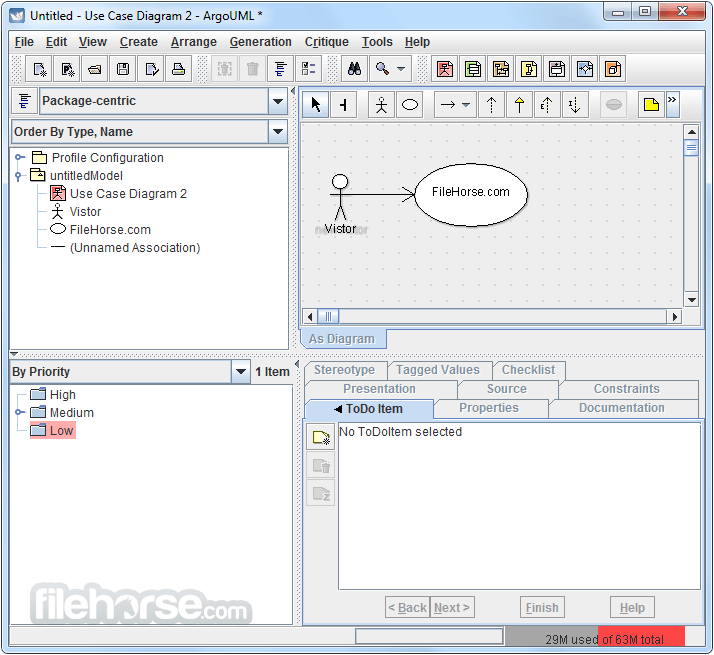Switch to the Tagged Values tab
The width and height of the screenshot is (714, 655).
tap(438, 370)
